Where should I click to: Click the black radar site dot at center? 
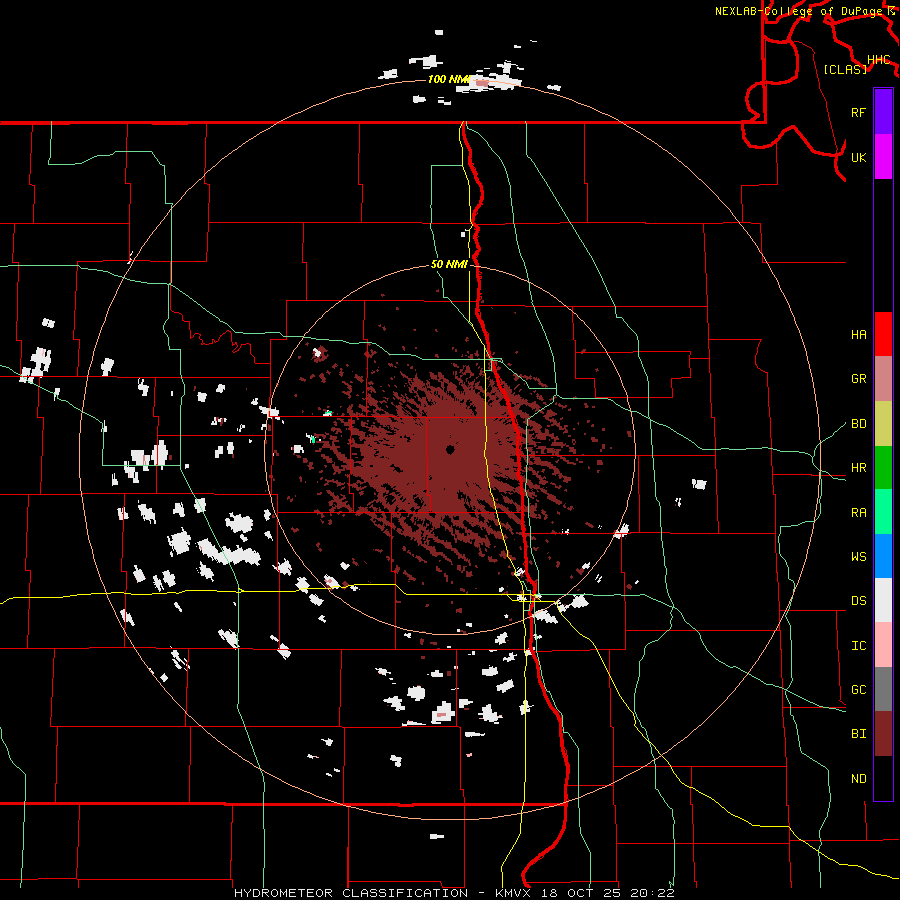450,450
